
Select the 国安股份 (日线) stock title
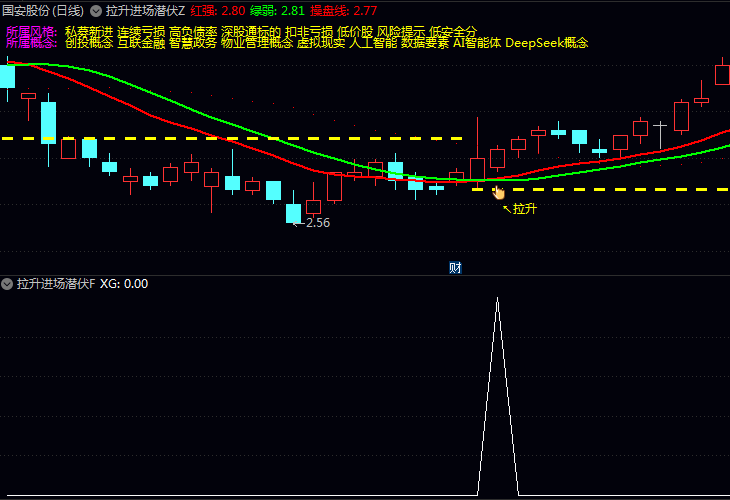(x=43, y=11)
